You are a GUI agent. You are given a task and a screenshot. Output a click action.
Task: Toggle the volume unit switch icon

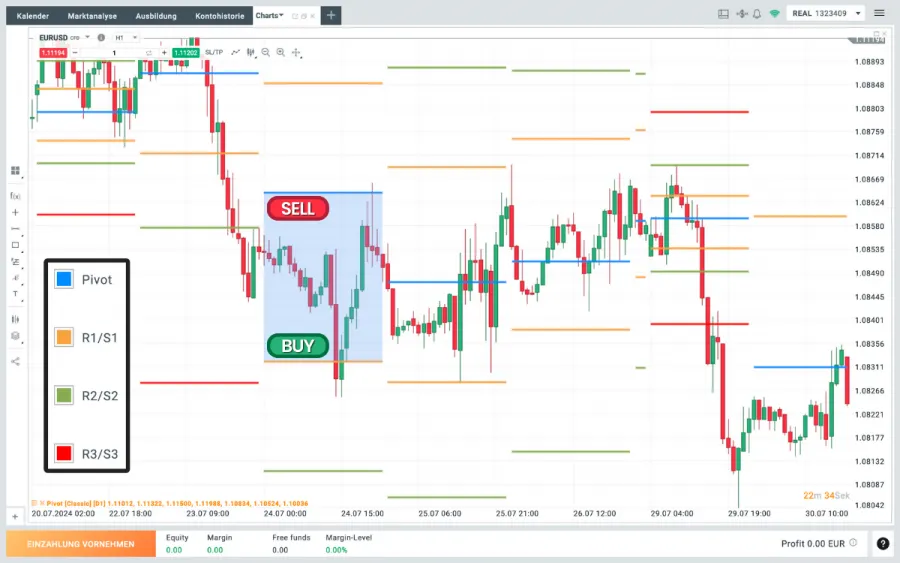(x=149, y=53)
